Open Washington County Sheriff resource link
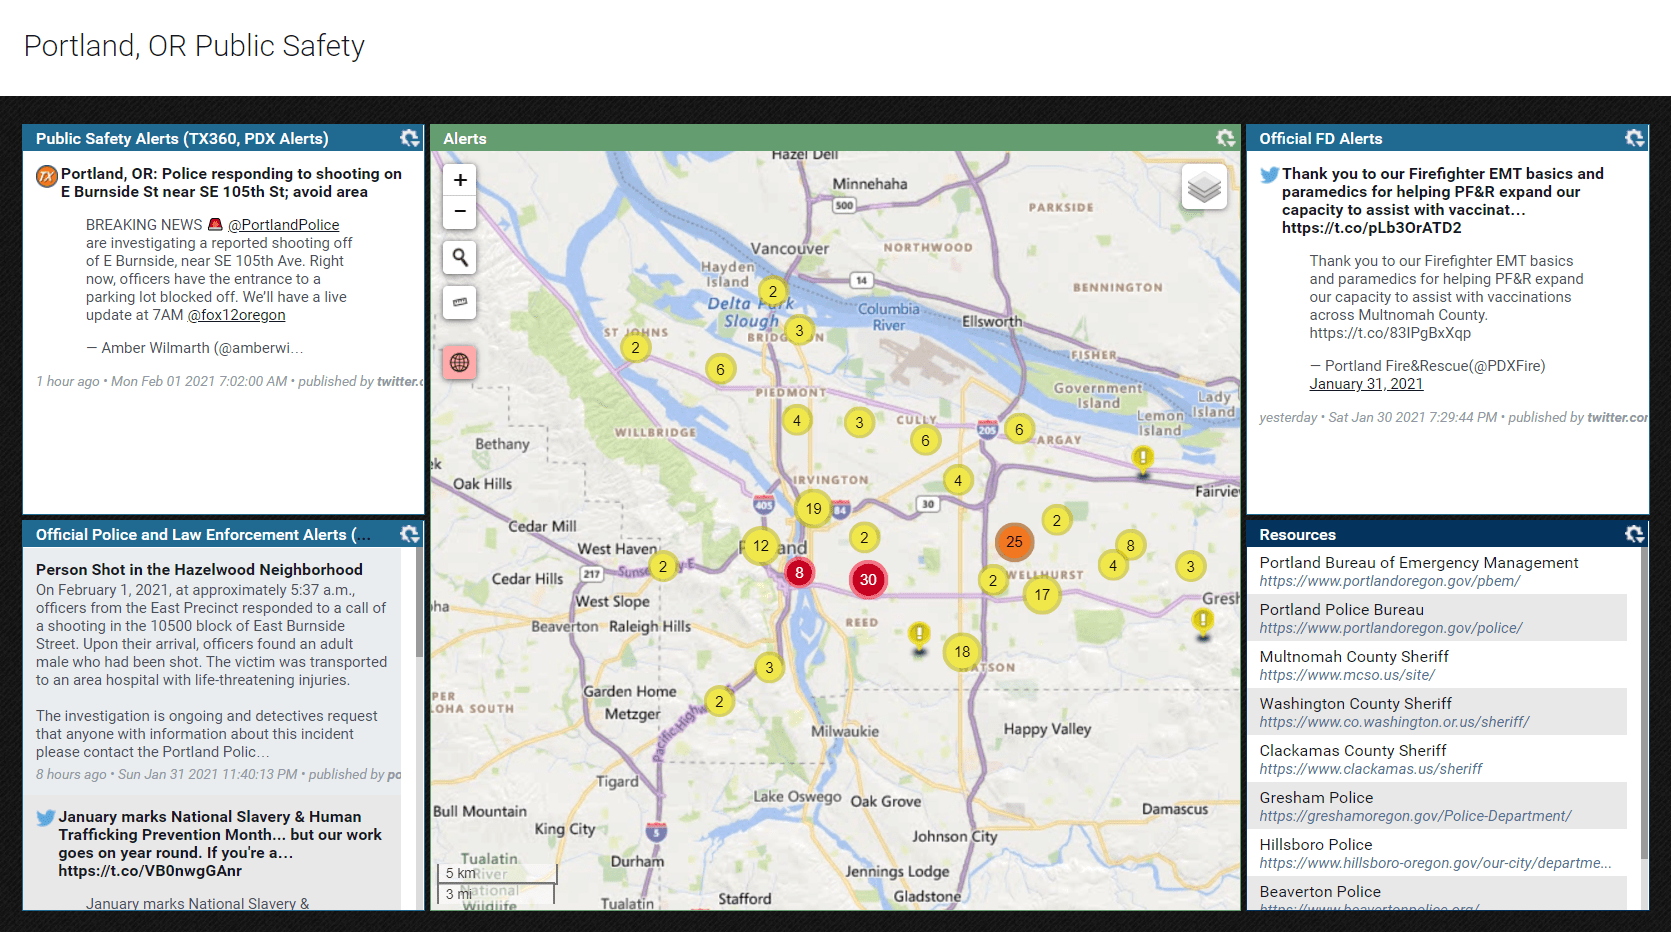Screen dimensions: 1671x932 1434,712
